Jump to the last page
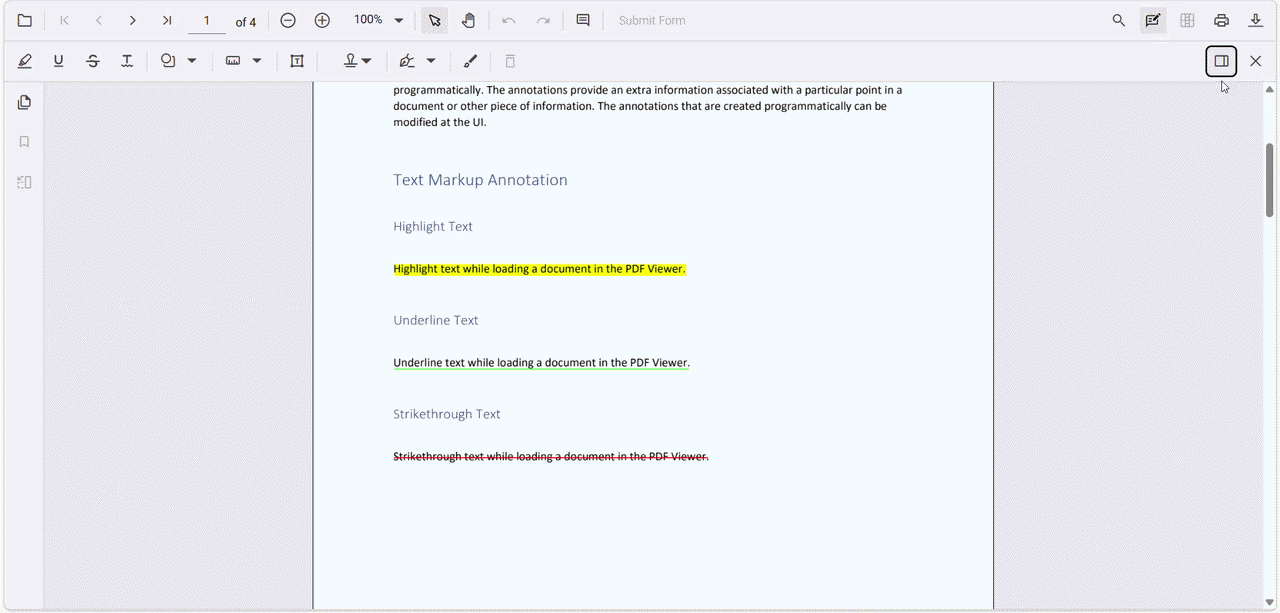The height and width of the screenshot is (613, 1280). [167, 20]
